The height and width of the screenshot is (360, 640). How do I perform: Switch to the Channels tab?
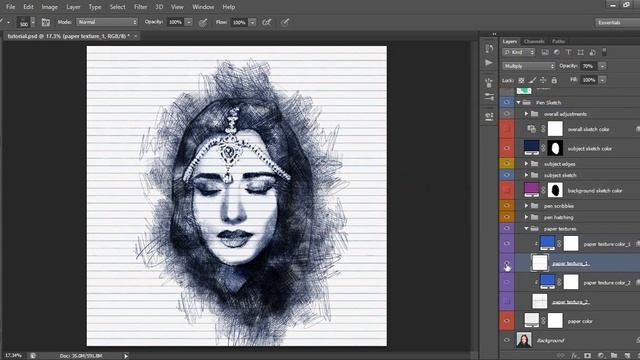tap(534, 41)
